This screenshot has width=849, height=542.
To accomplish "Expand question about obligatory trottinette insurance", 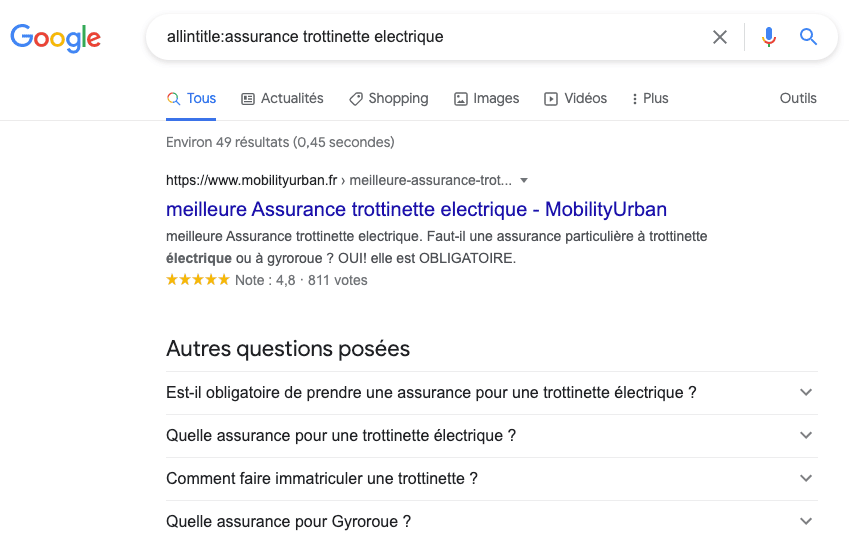I will [x=491, y=393].
